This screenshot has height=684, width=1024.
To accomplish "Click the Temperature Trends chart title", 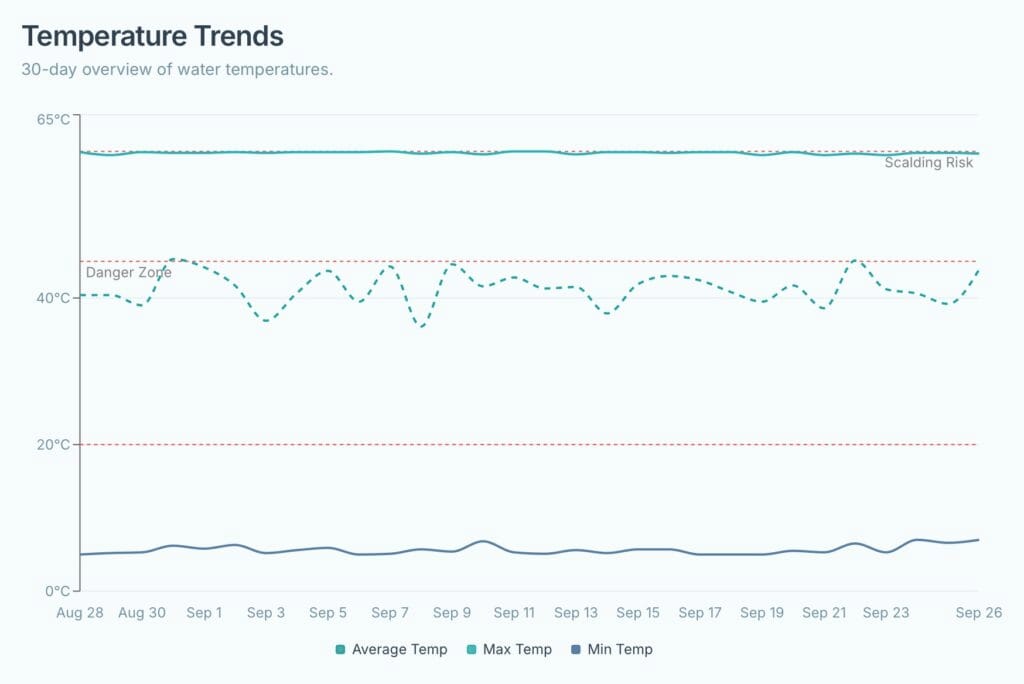I will pyautogui.click(x=152, y=36).
